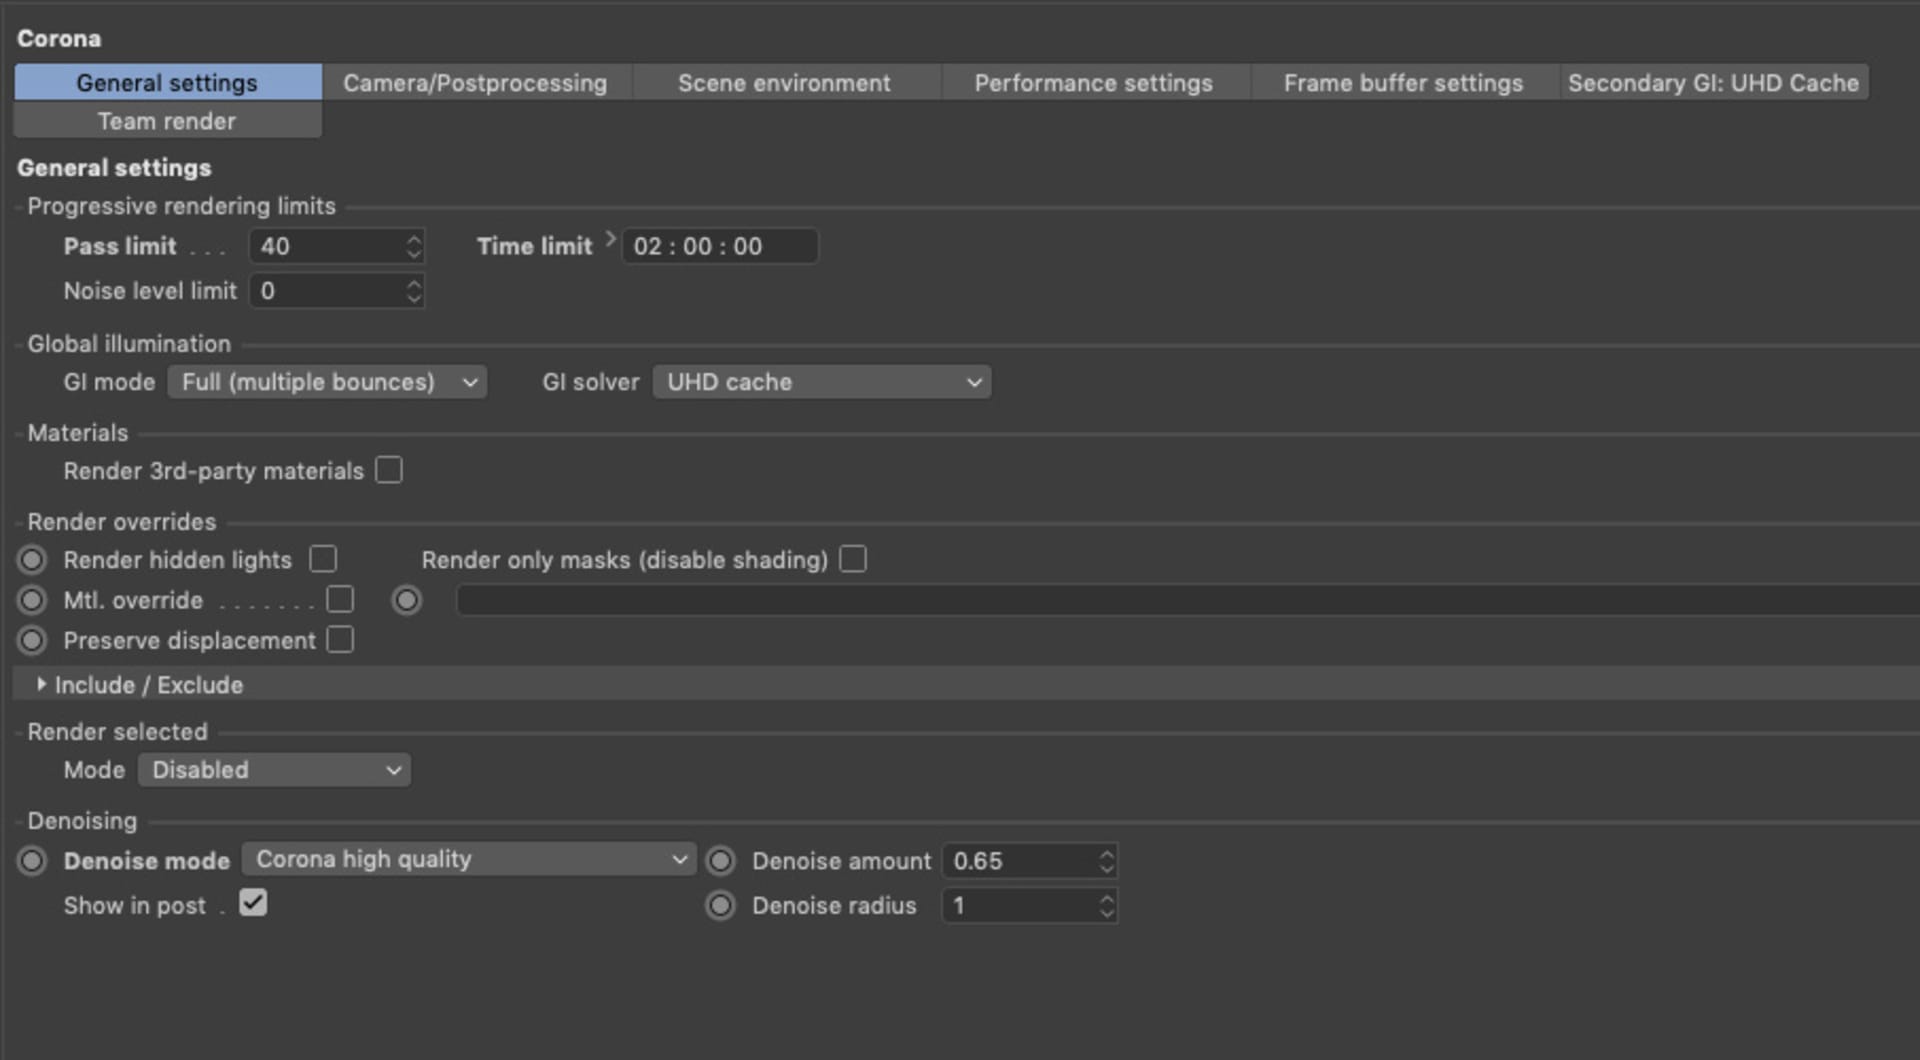Click the Time limit field 02:00:00
Screen dimensions: 1920x1060
coord(720,246)
